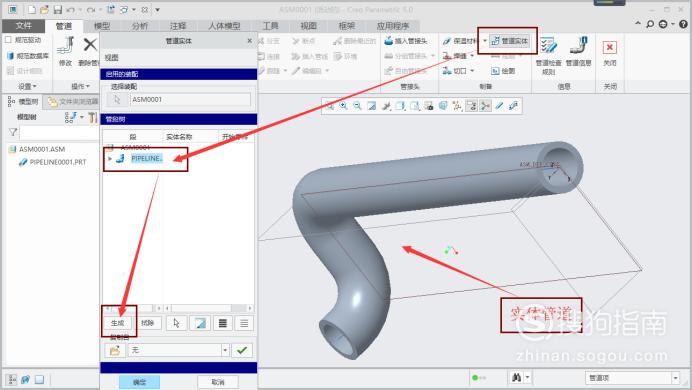
Task: Click the 拭除 button
Action: 147,323
